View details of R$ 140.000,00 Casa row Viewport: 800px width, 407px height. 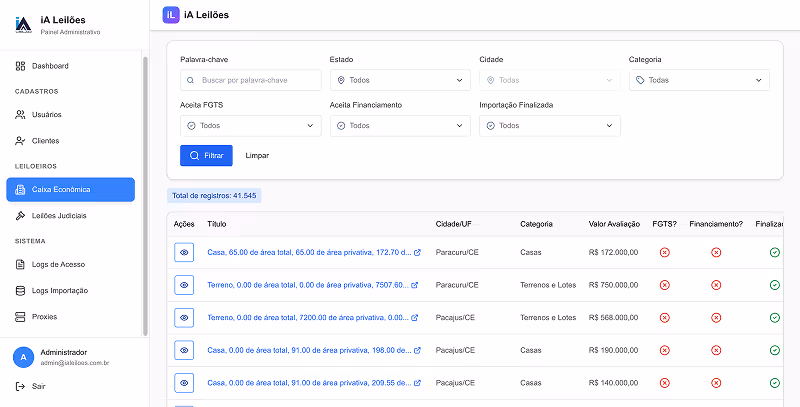184,383
